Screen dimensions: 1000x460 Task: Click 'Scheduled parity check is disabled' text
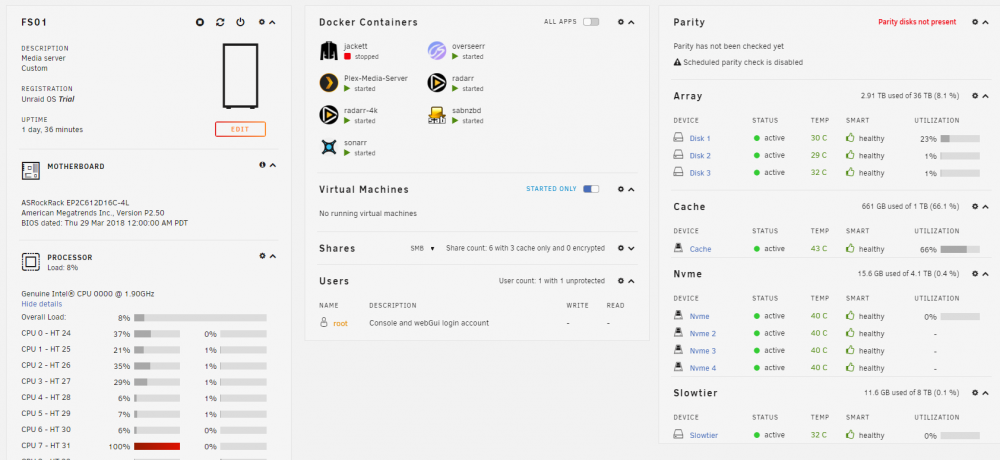pos(743,63)
